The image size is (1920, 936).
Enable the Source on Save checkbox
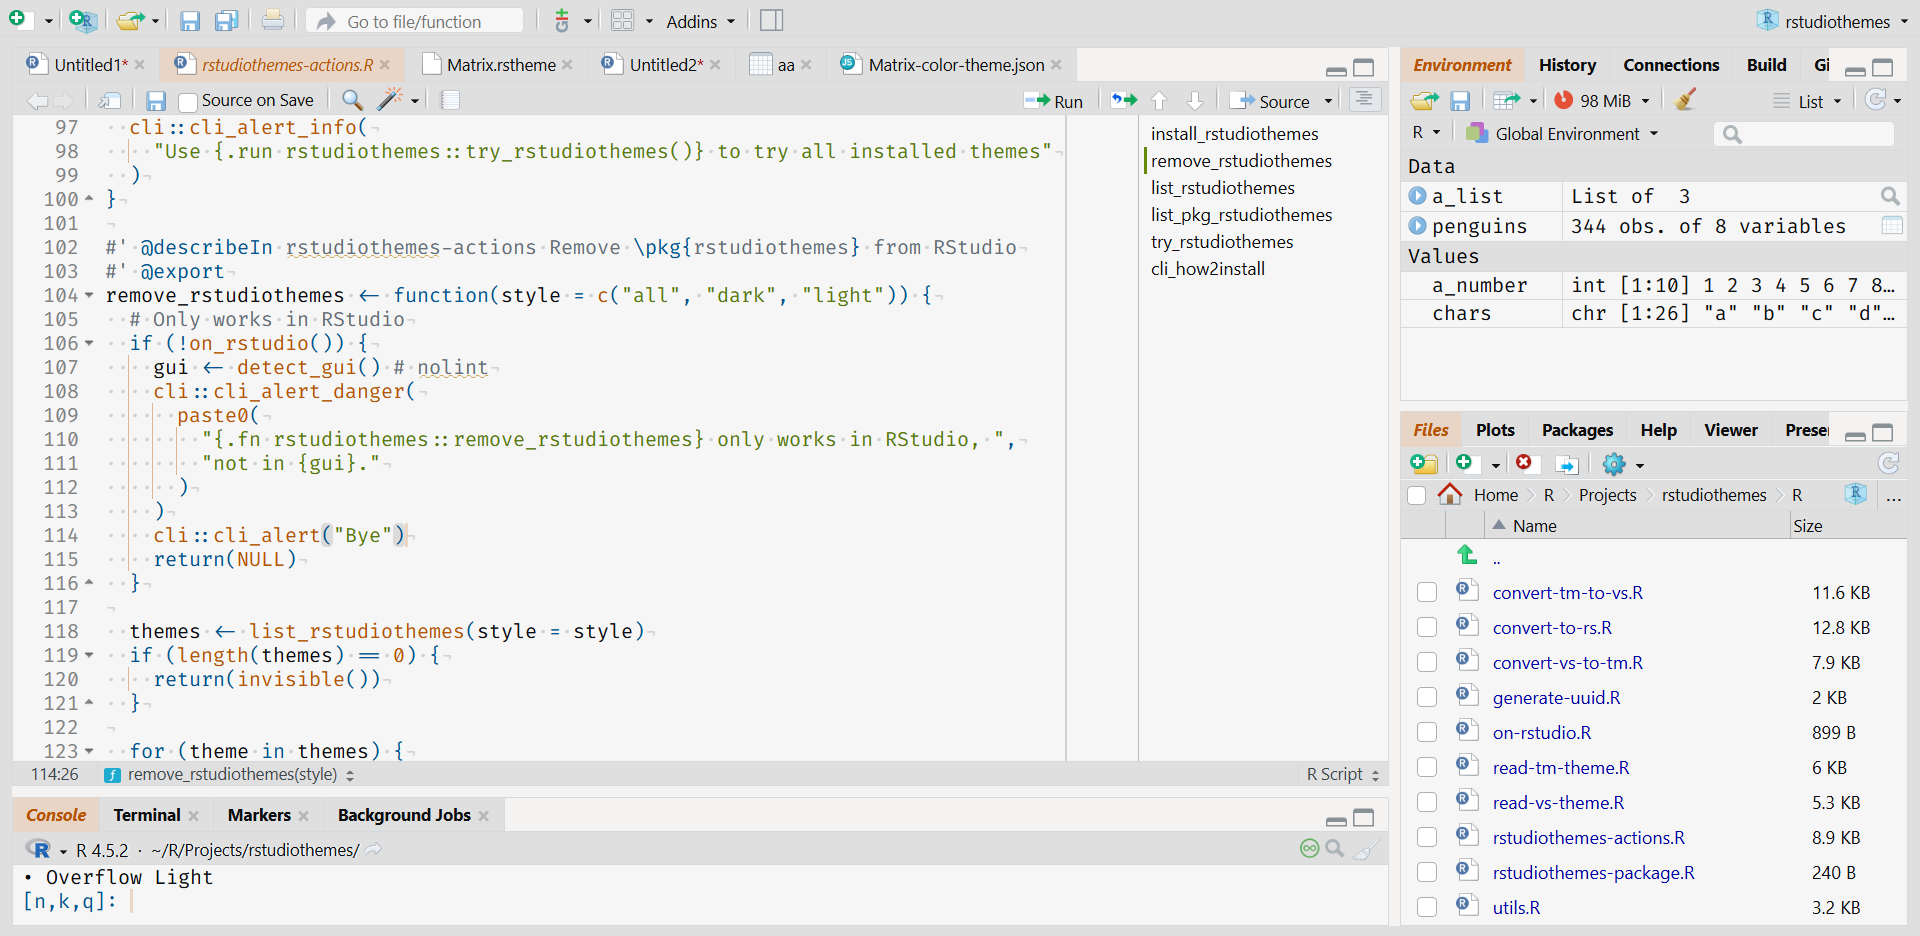click(187, 101)
